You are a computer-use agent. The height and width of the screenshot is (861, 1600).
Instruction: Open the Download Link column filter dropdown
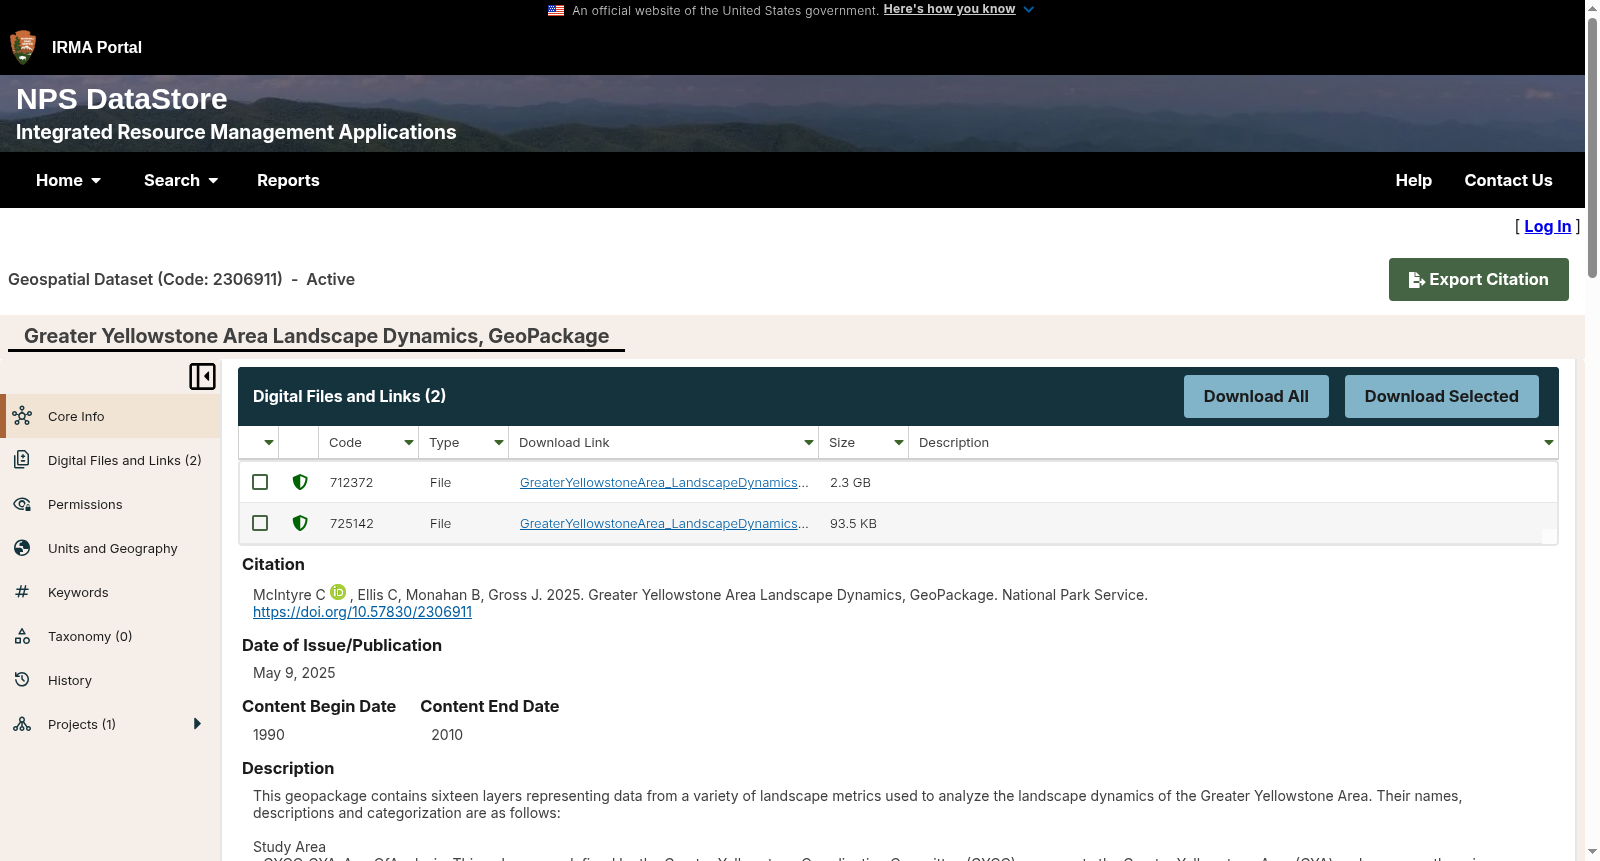click(x=809, y=442)
